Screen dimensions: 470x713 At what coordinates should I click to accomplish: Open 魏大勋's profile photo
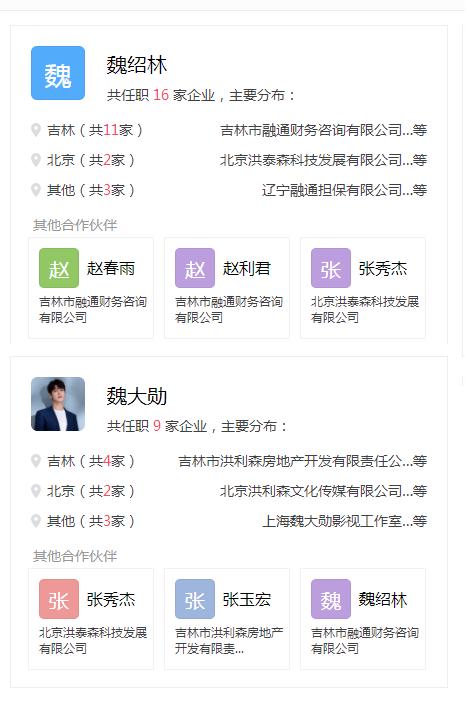pos(58,404)
